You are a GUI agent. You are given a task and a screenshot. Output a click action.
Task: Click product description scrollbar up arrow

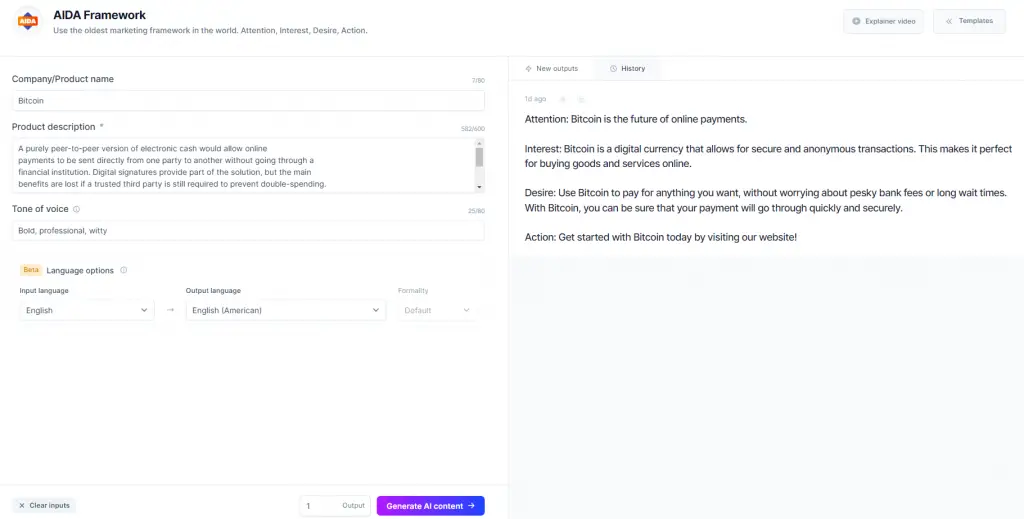[479, 143]
